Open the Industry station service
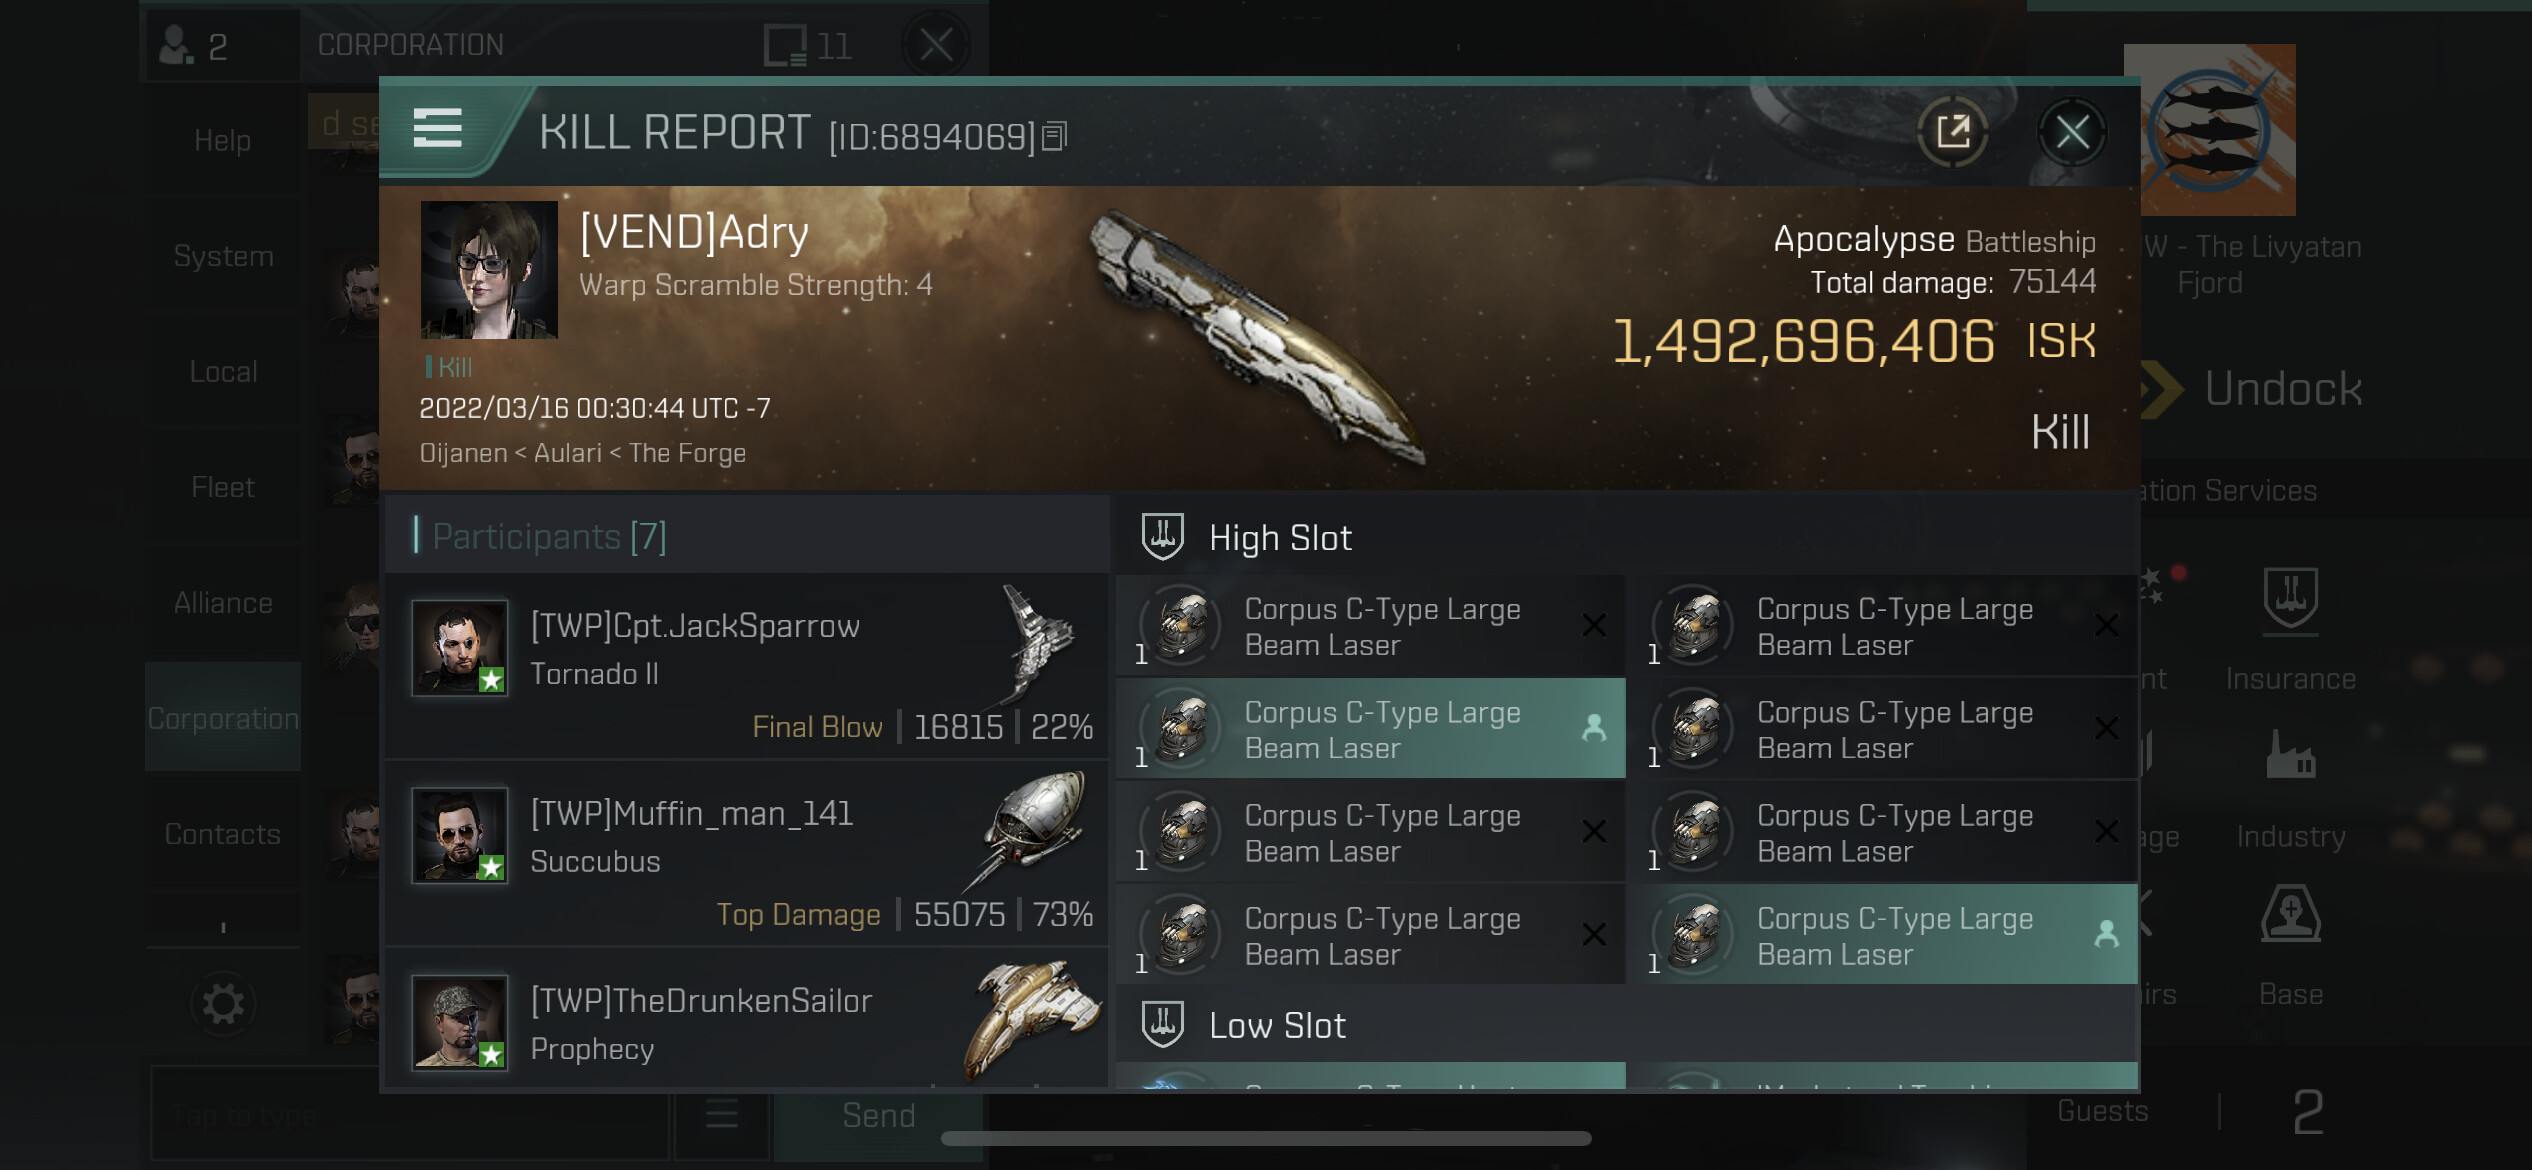2532x1170 pixels. coord(2290,788)
